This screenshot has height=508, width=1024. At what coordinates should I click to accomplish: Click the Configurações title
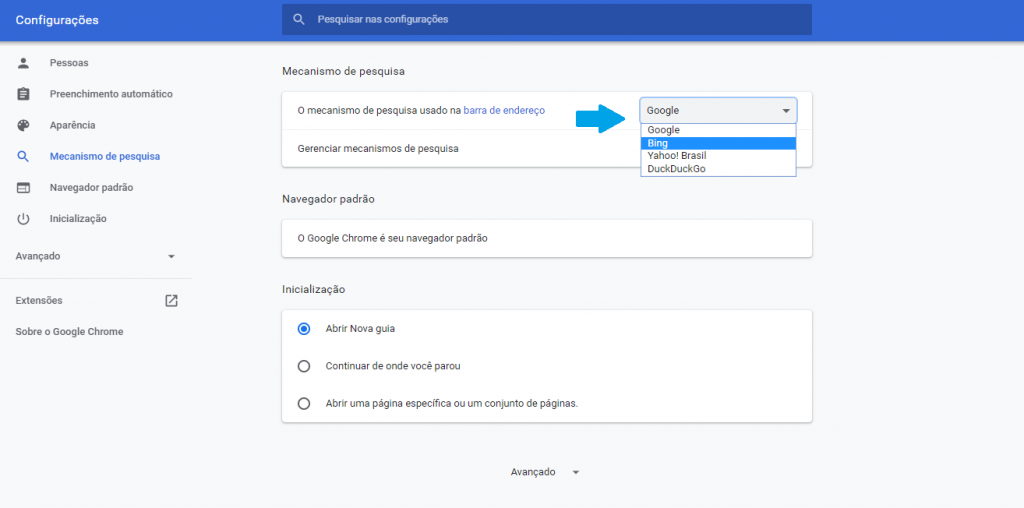(57, 20)
